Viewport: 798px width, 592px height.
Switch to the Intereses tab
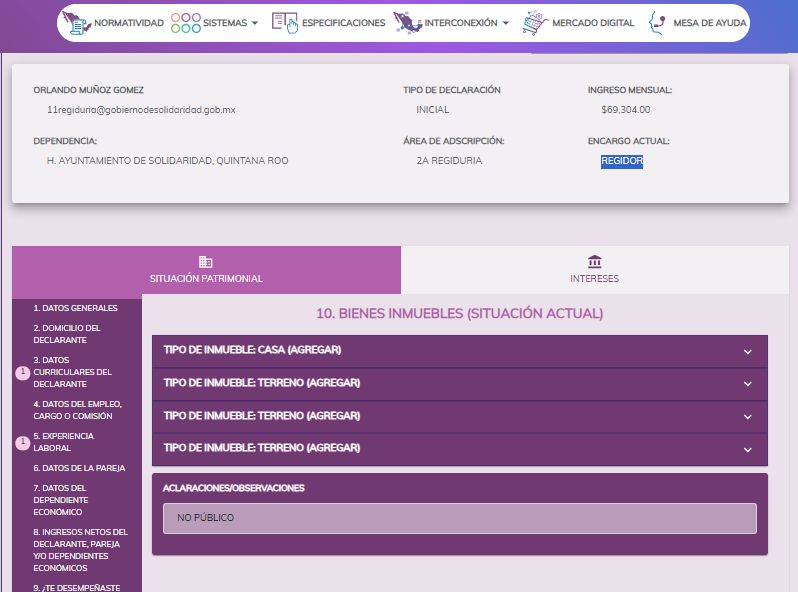tap(594, 270)
